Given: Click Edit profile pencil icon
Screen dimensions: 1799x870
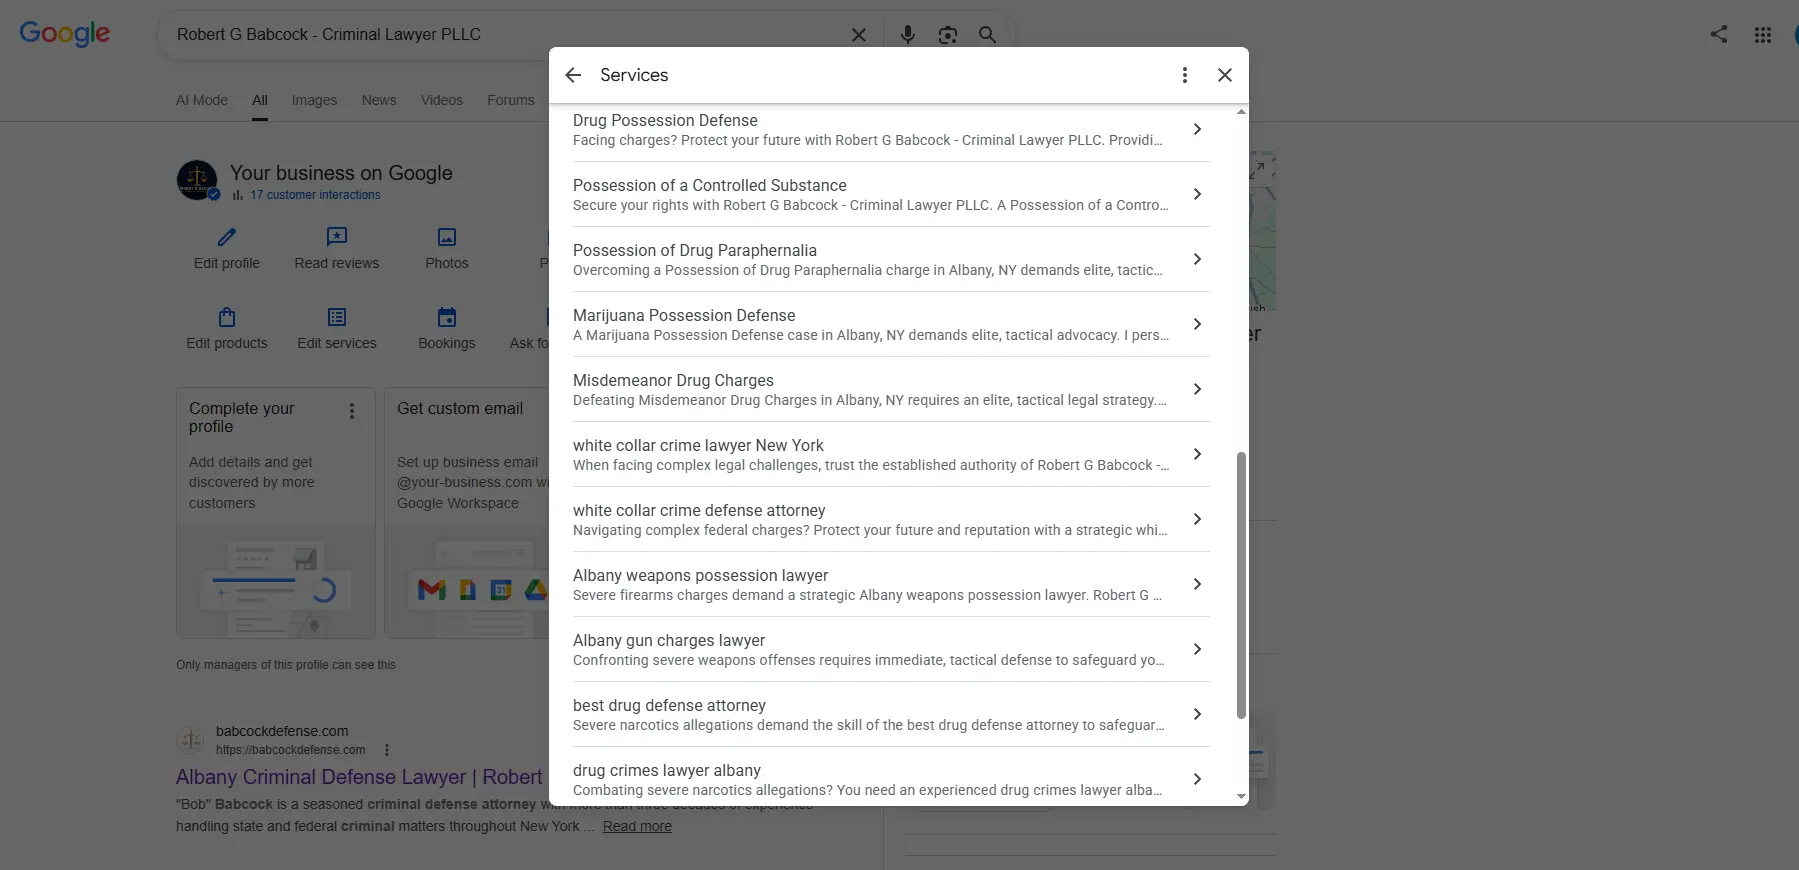Looking at the screenshot, I should coord(227,237).
